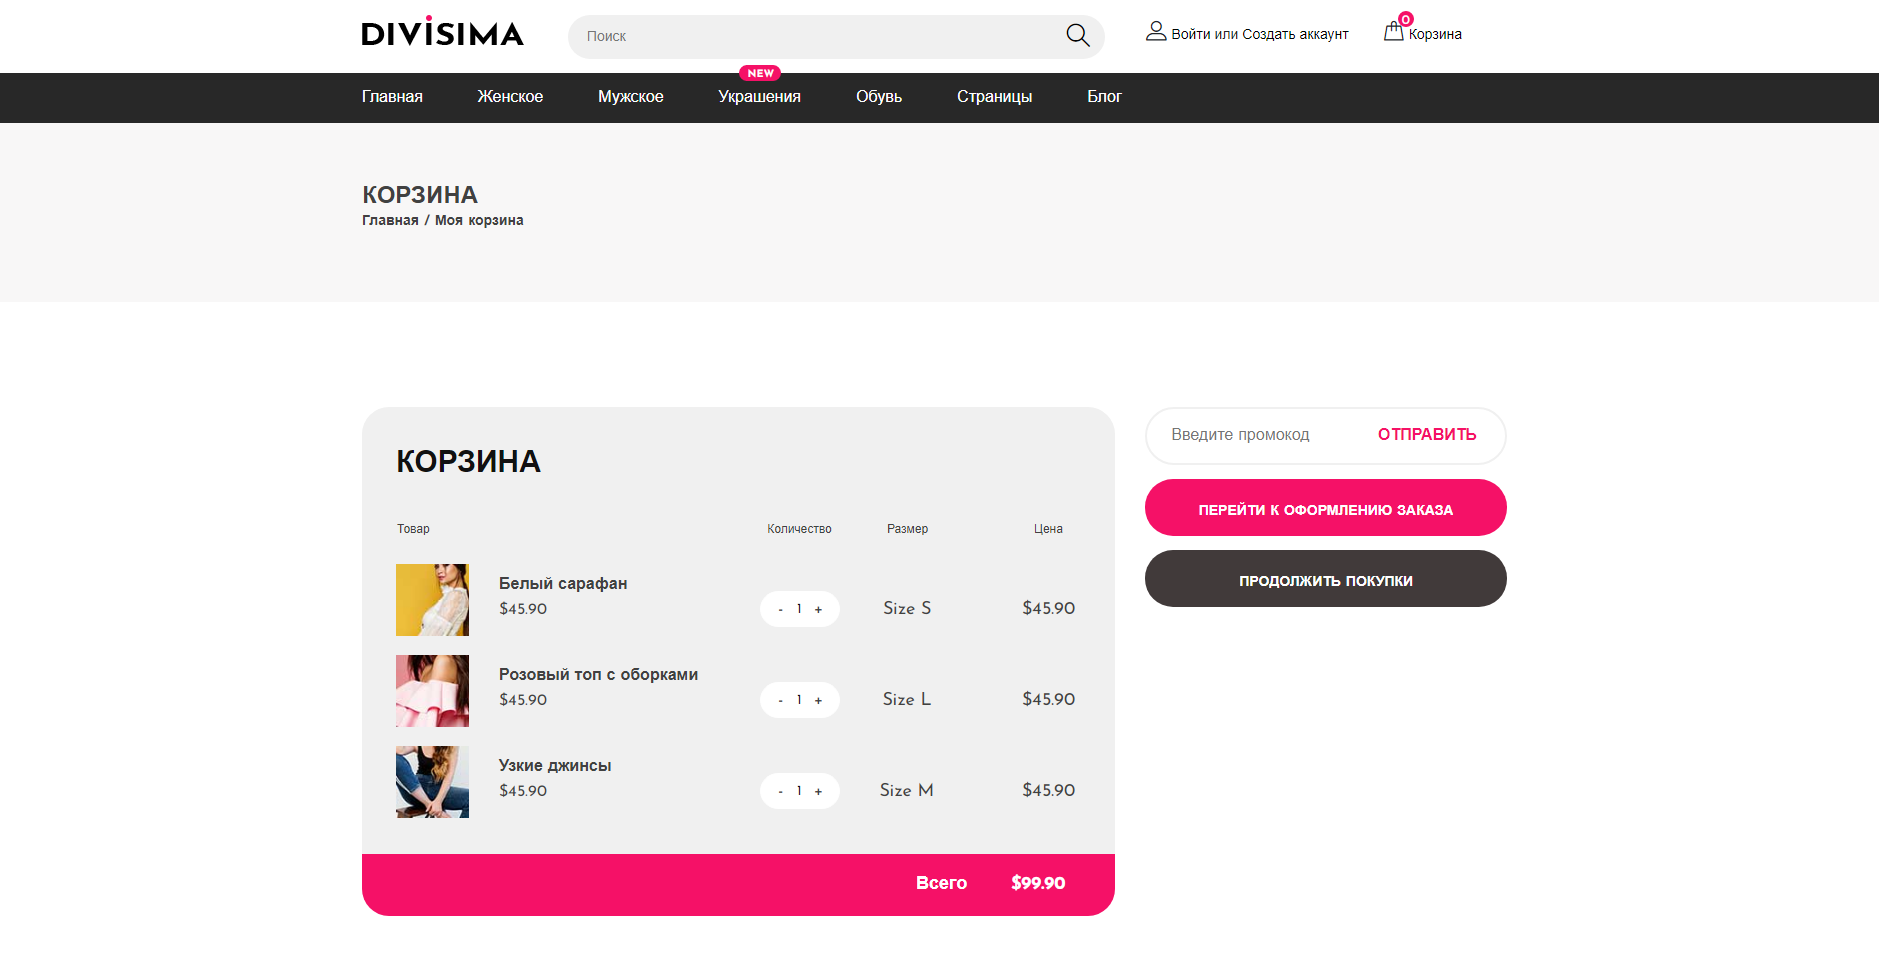The image size is (1879, 963).
Task: Click the NEW badge above Украшения
Action: [760, 73]
